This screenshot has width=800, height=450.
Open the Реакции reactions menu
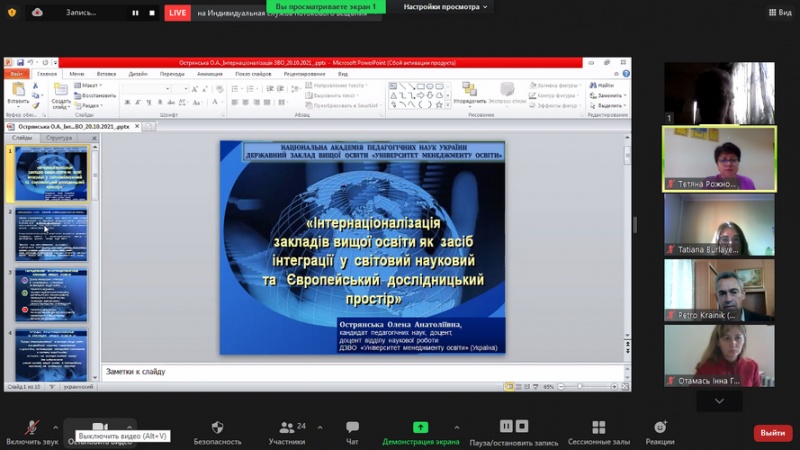(x=660, y=428)
